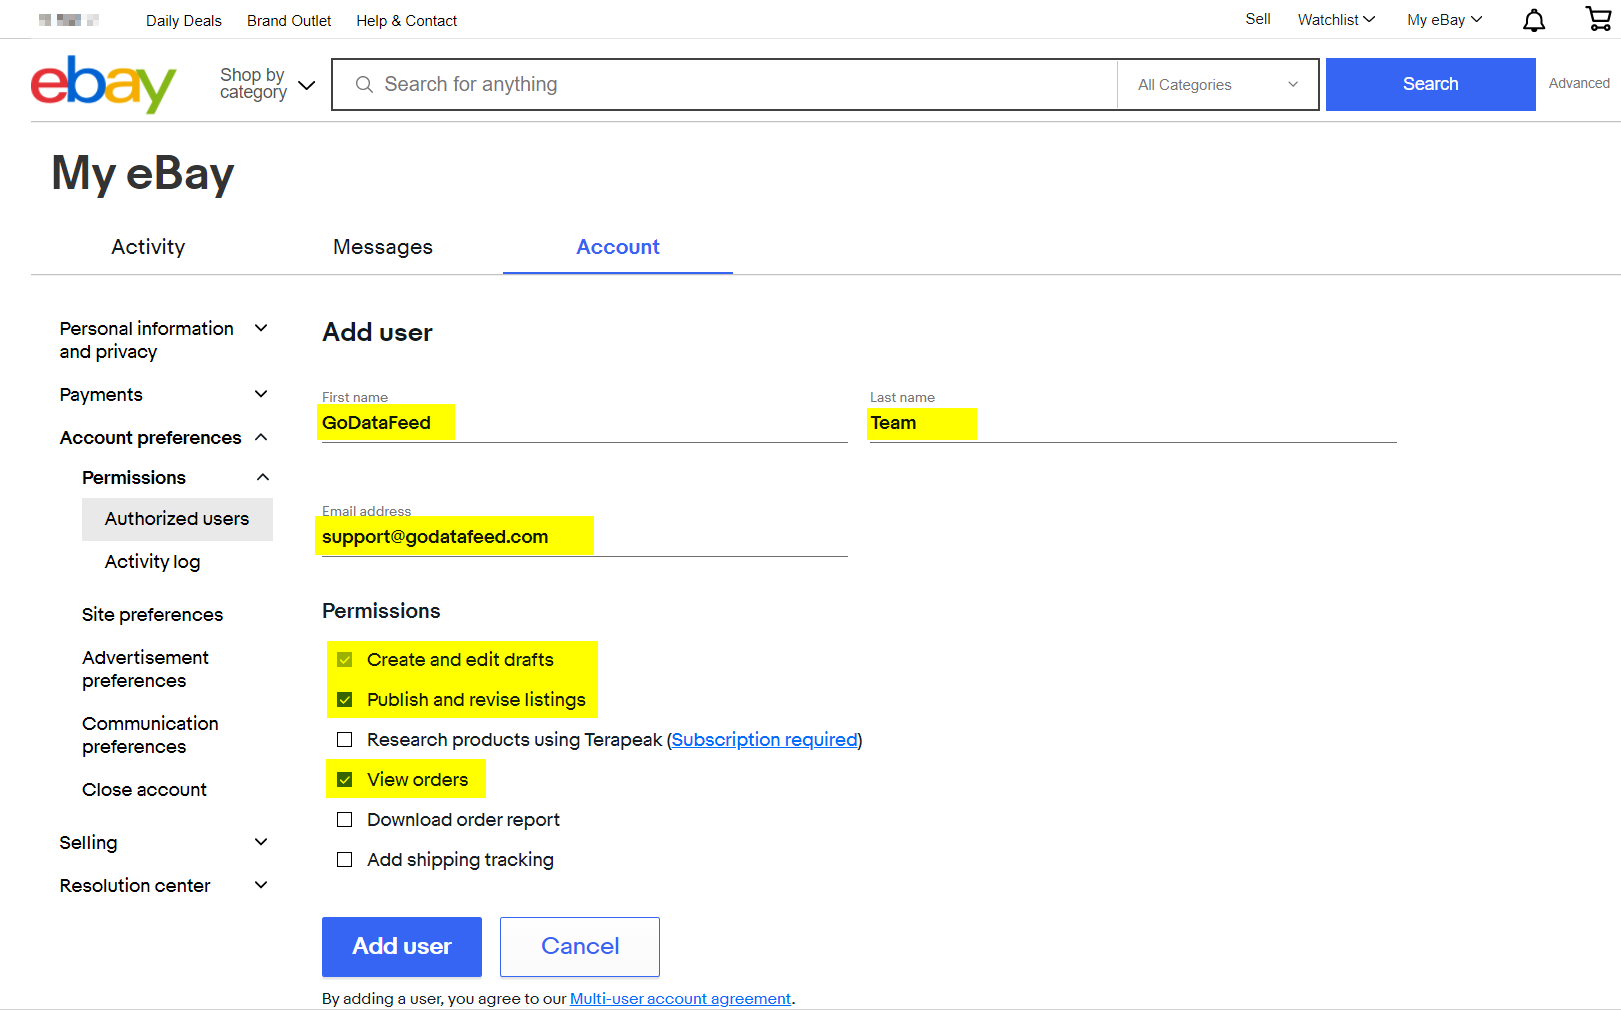Switch to the Messages tab
Image resolution: width=1621 pixels, height=1010 pixels.
(383, 247)
